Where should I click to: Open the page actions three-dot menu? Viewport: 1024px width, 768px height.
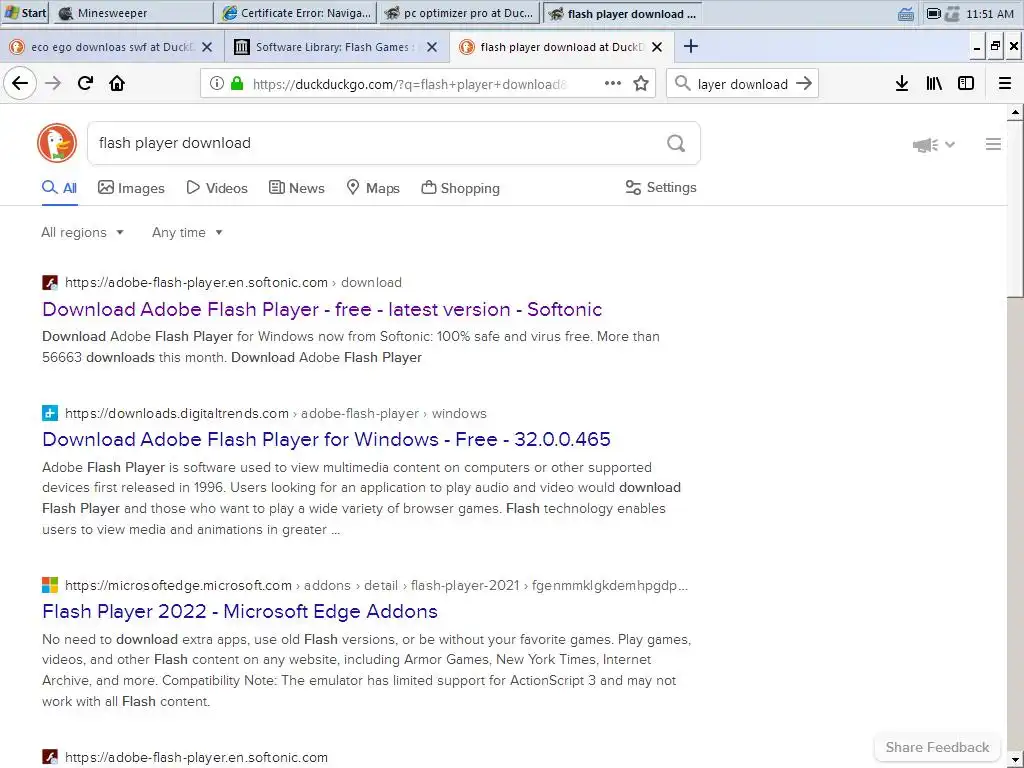(613, 83)
